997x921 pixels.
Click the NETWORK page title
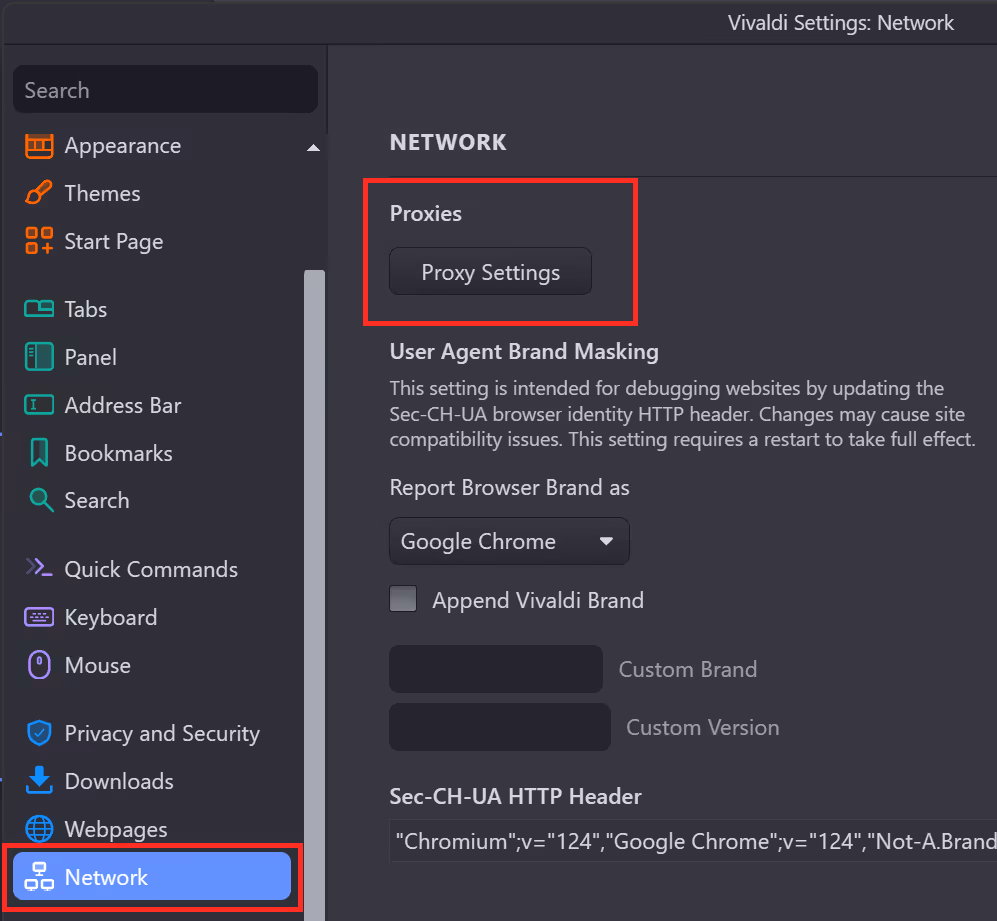pyautogui.click(x=448, y=142)
